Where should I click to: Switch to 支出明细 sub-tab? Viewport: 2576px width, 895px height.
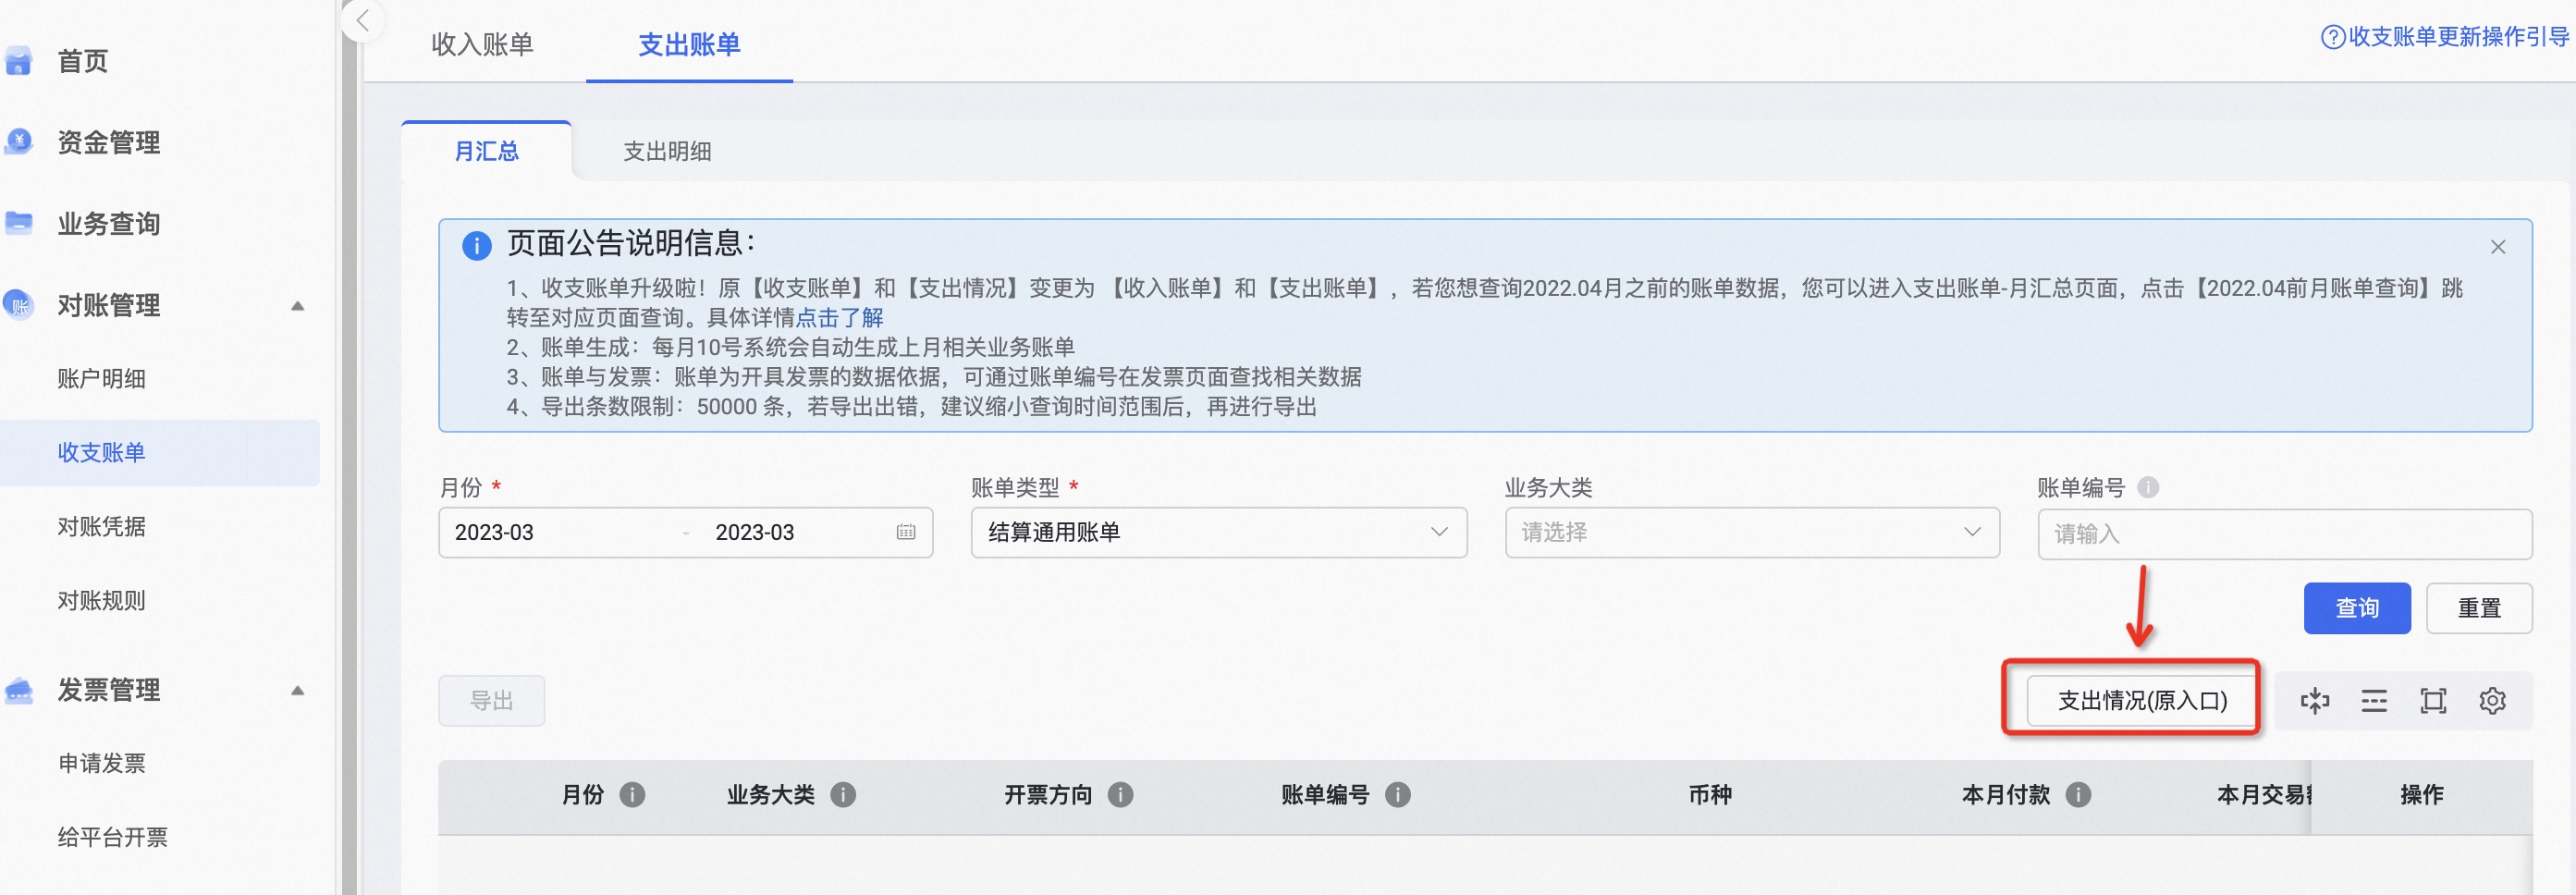[x=667, y=151]
